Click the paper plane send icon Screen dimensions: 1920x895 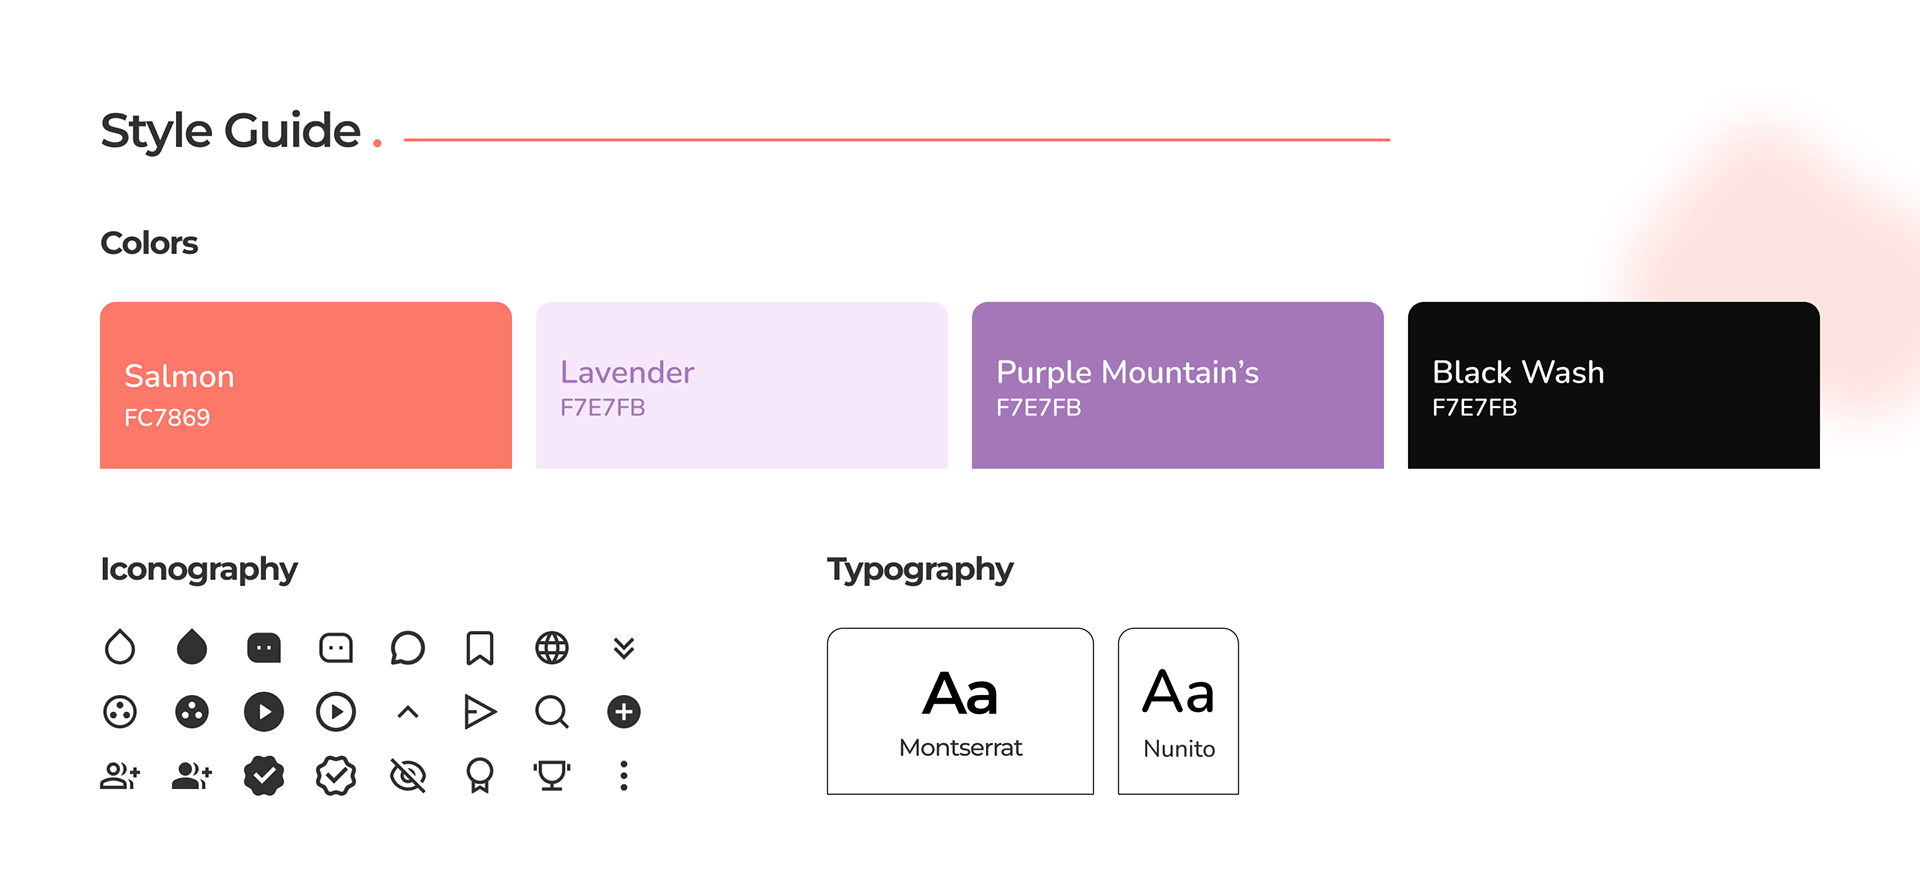point(480,712)
